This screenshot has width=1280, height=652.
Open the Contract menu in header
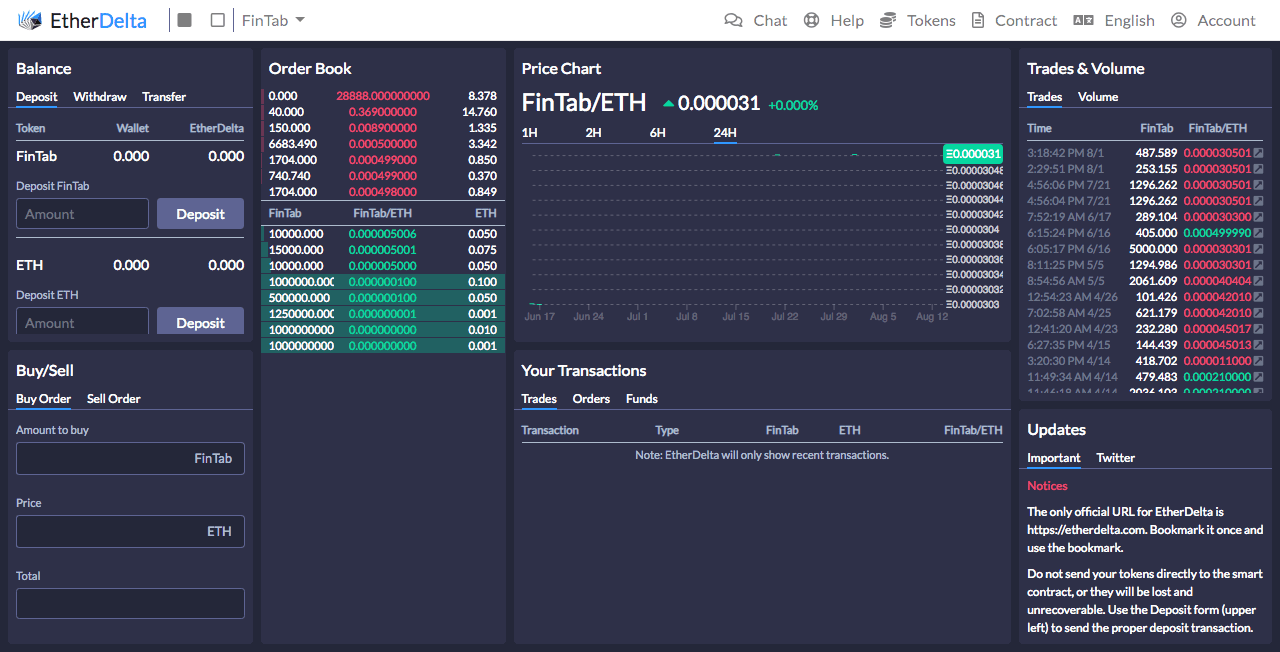click(x=1012, y=20)
